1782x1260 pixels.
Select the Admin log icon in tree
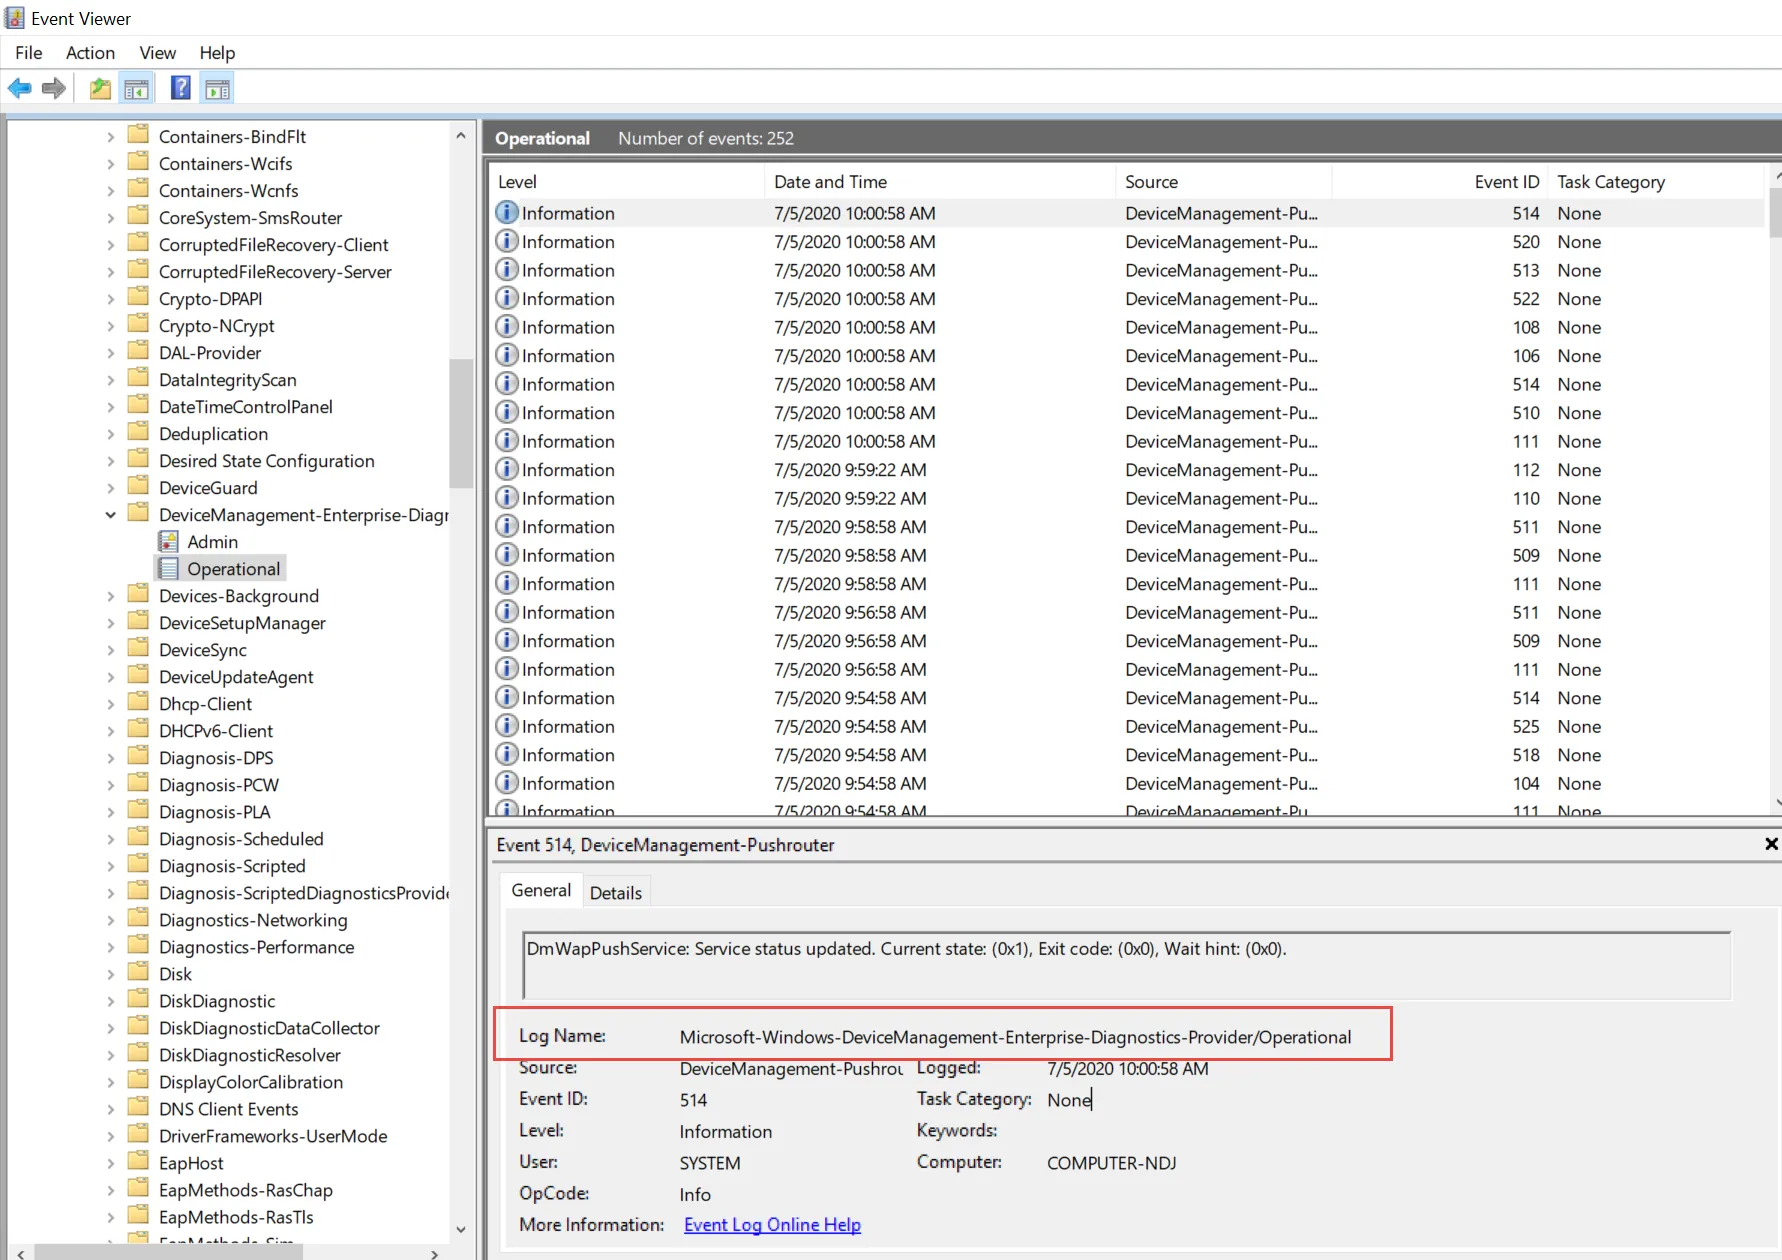pos(169,542)
